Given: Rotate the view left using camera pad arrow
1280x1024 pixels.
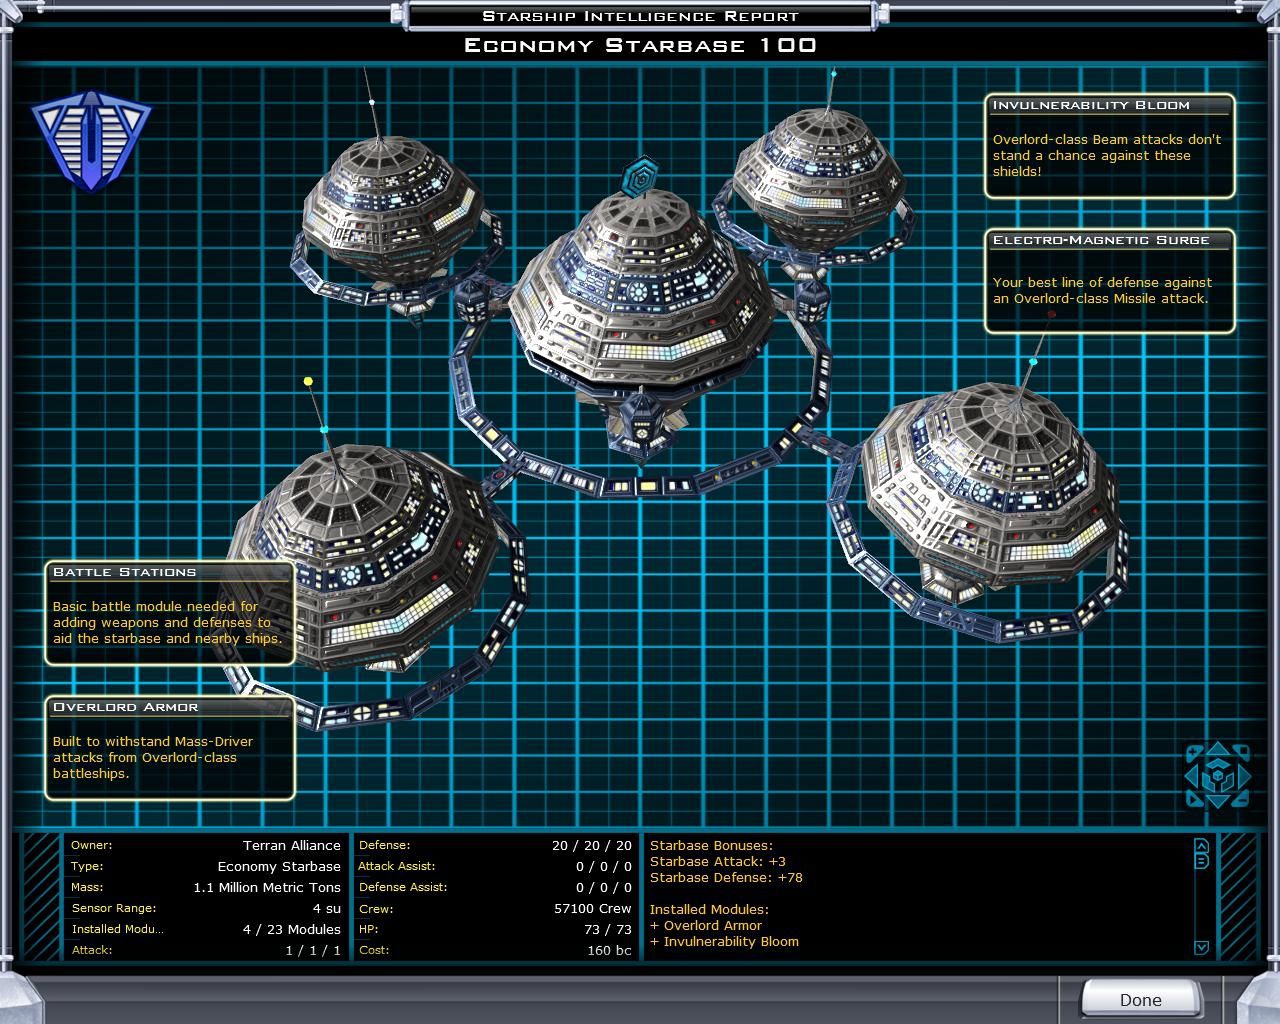Looking at the screenshot, I should [1194, 776].
